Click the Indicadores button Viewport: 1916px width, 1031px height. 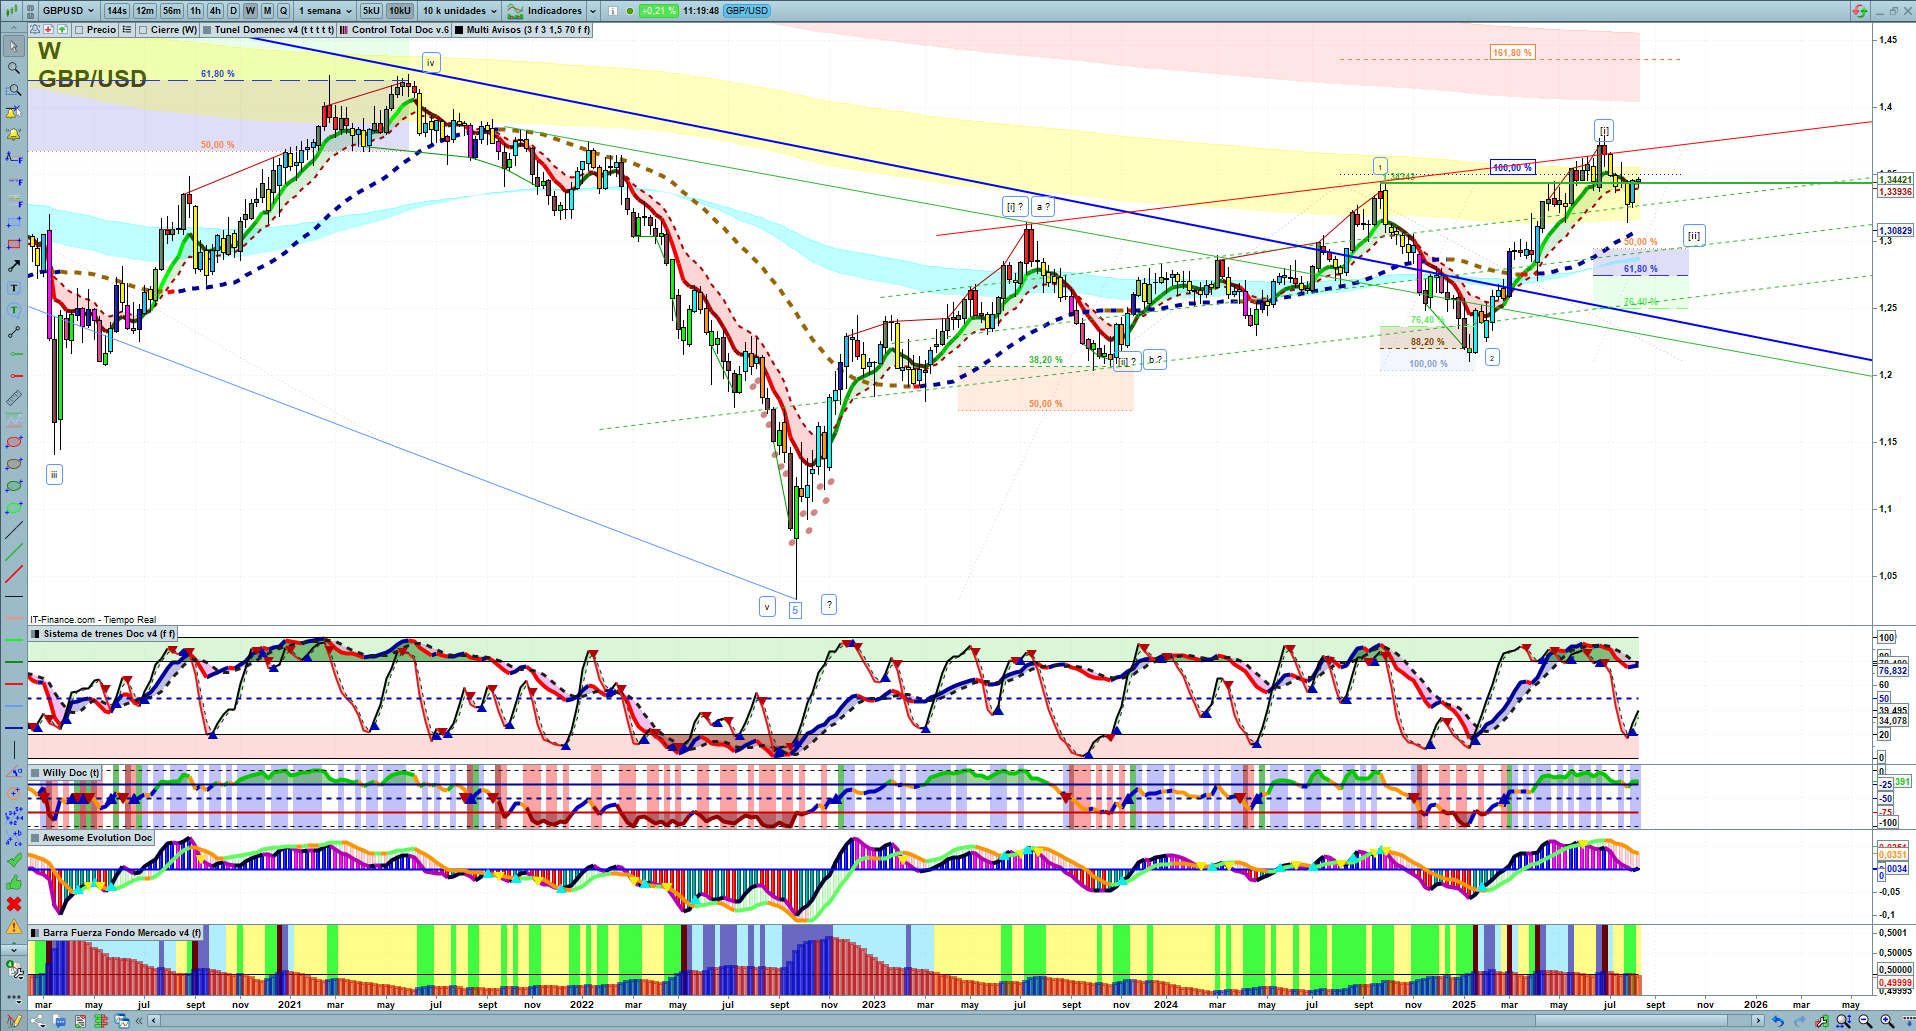[x=546, y=11]
